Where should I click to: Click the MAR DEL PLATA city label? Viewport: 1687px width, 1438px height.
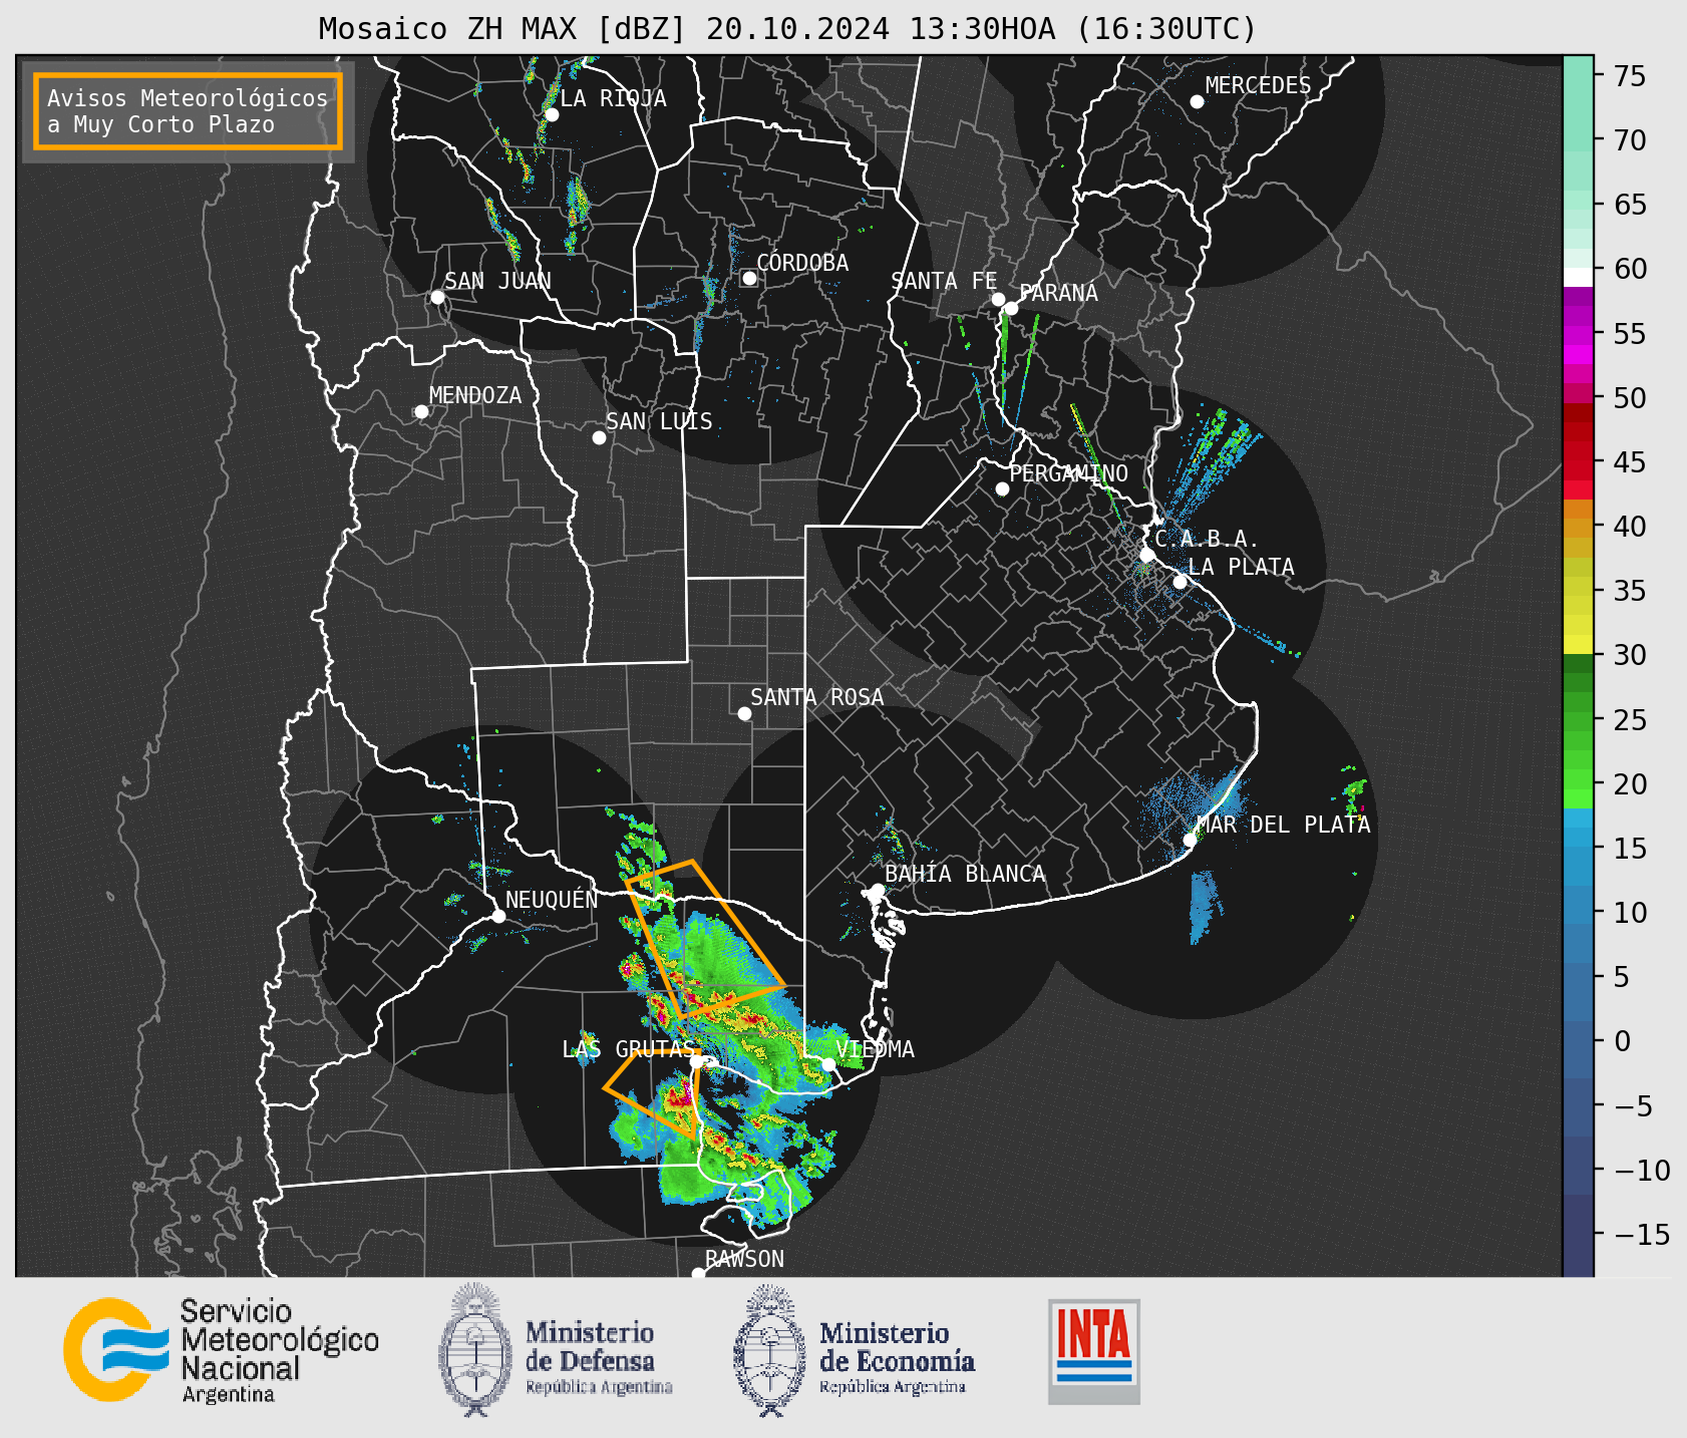tap(1284, 824)
